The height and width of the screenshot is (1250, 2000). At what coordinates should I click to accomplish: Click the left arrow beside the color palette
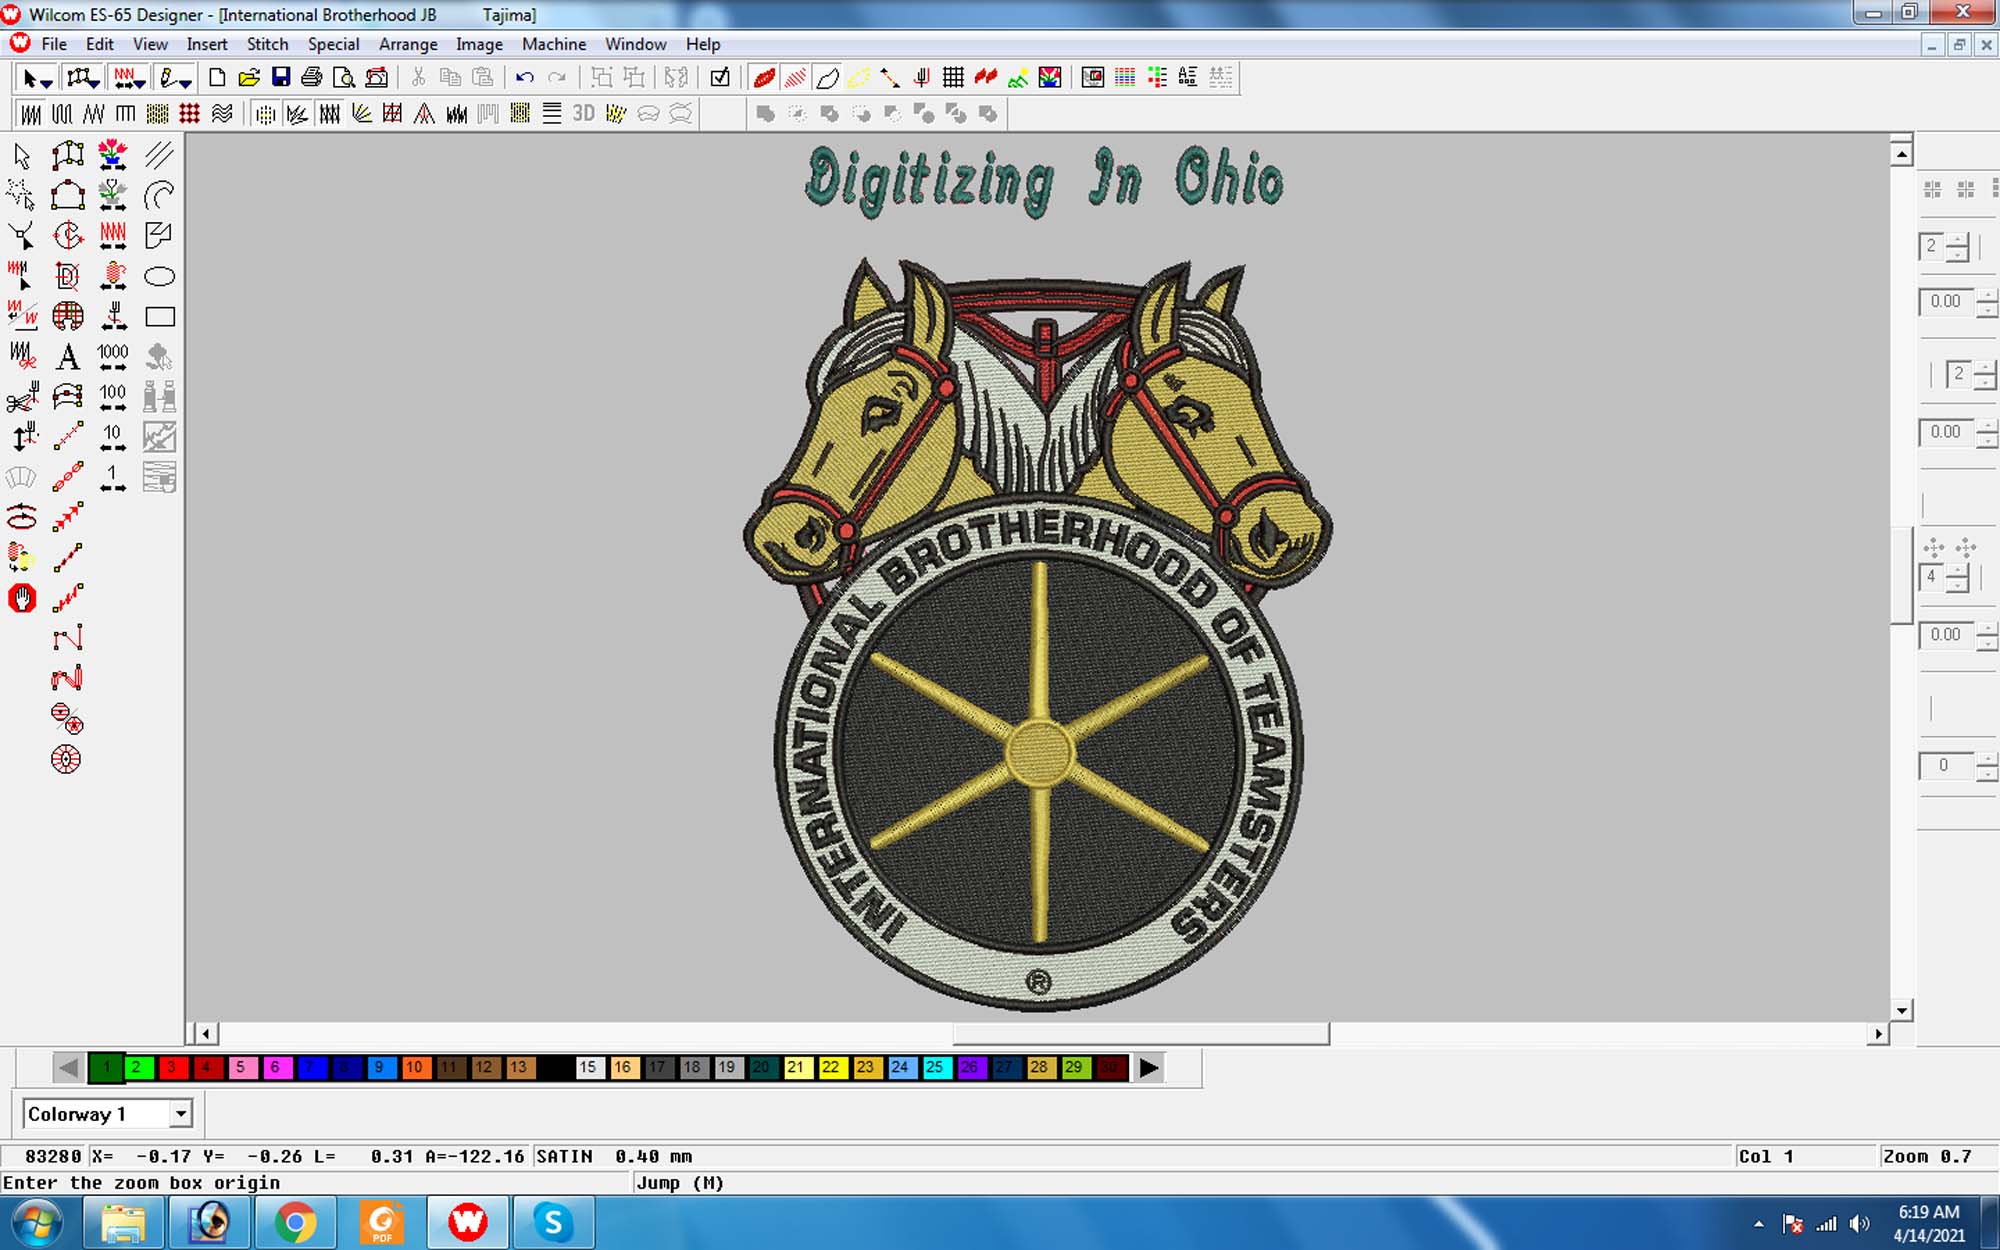coord(68,1067)
